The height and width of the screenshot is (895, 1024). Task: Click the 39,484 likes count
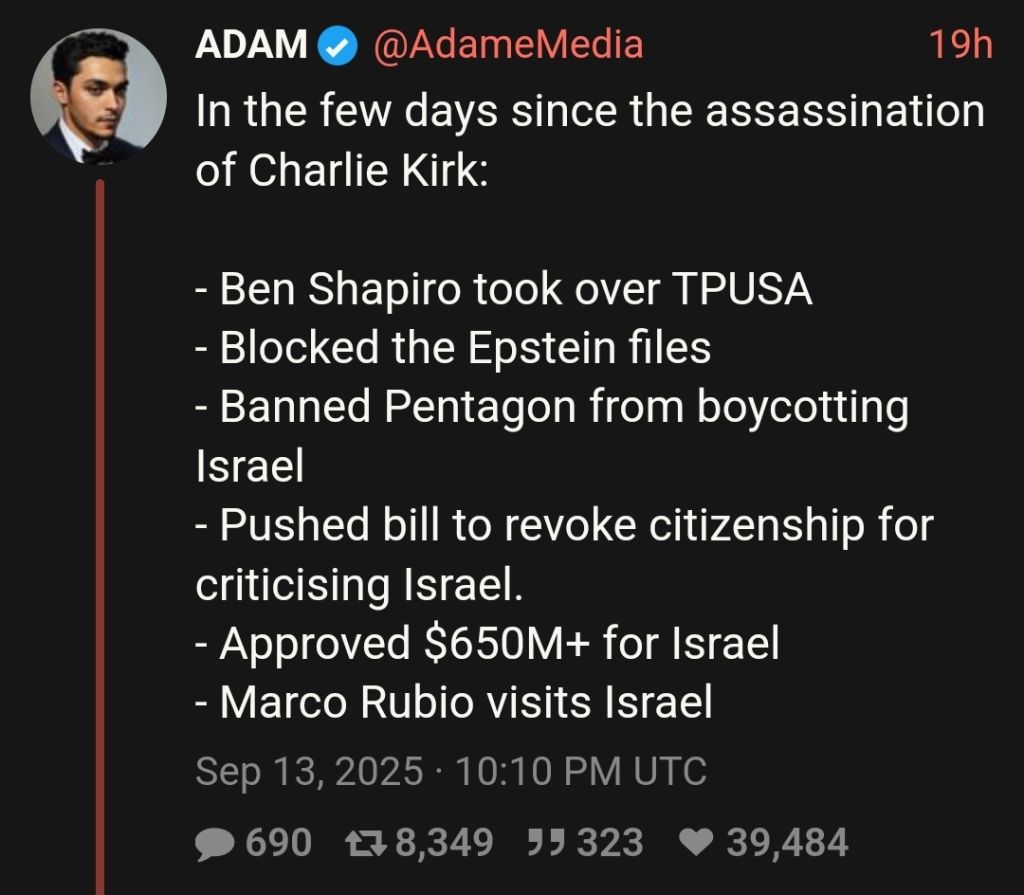pos(788,842)
